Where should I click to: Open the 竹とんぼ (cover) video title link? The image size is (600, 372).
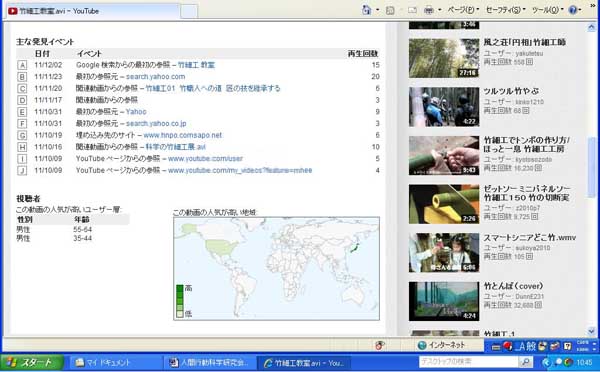[x=513, y=286]
